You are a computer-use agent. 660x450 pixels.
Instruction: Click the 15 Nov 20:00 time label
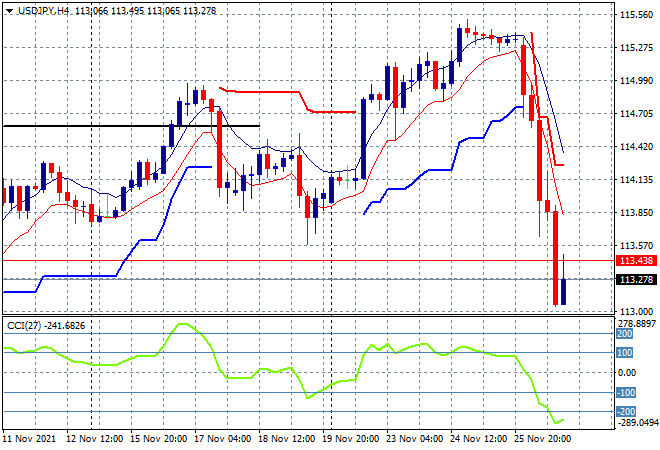point(159,439)
